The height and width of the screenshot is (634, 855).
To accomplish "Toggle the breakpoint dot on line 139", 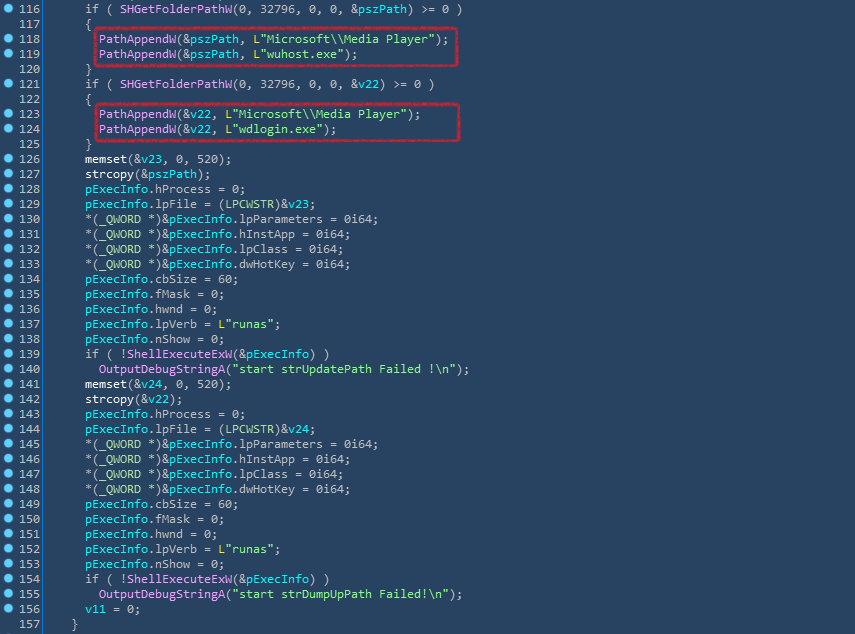I will tap(8, 353).
